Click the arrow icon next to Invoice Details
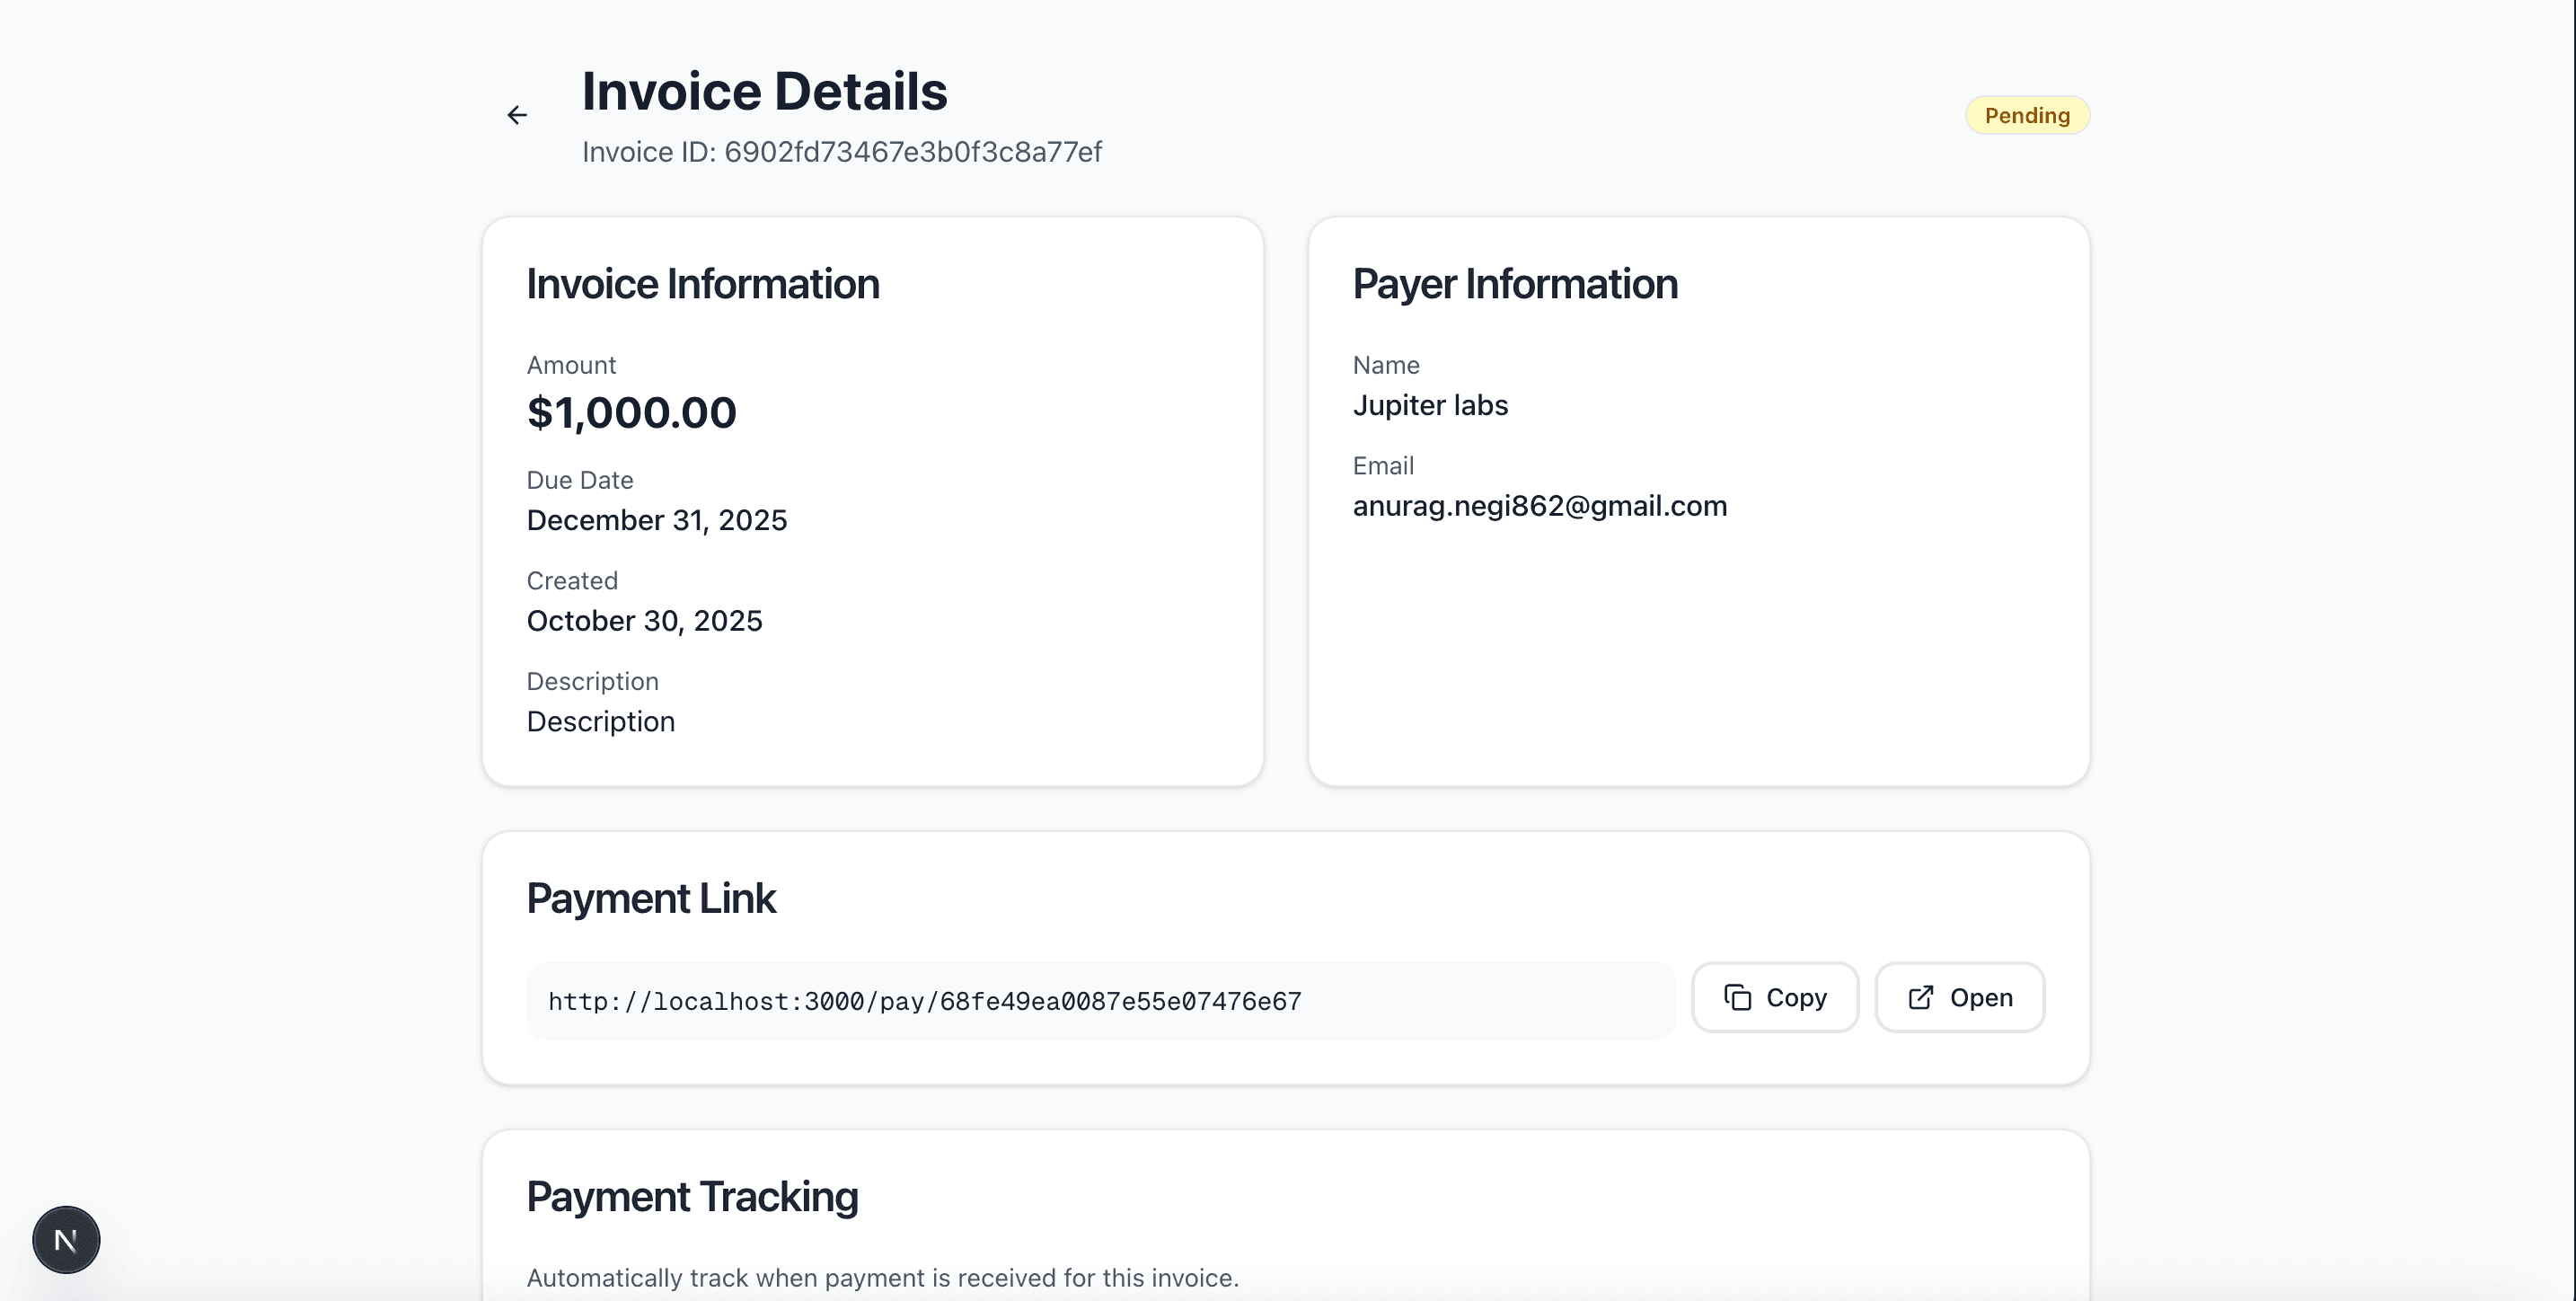2576x1301 pixels. pyautogui.click(x=517, y=114)
